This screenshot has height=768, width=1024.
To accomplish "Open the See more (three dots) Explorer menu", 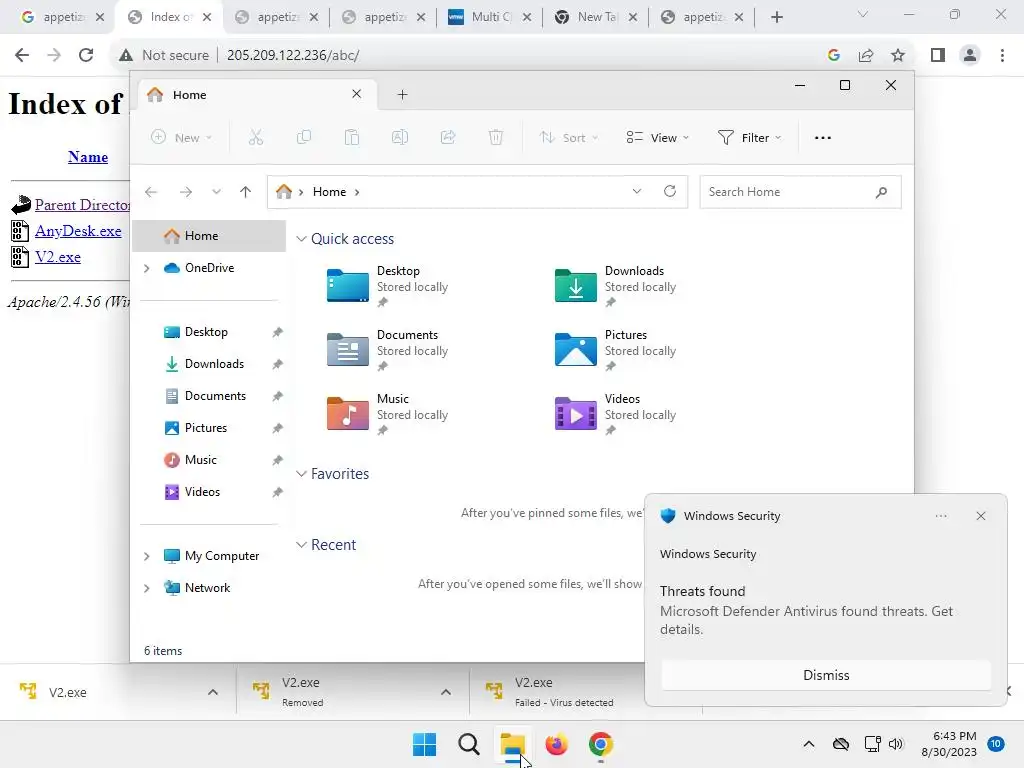I will click(x=823, y=138).
